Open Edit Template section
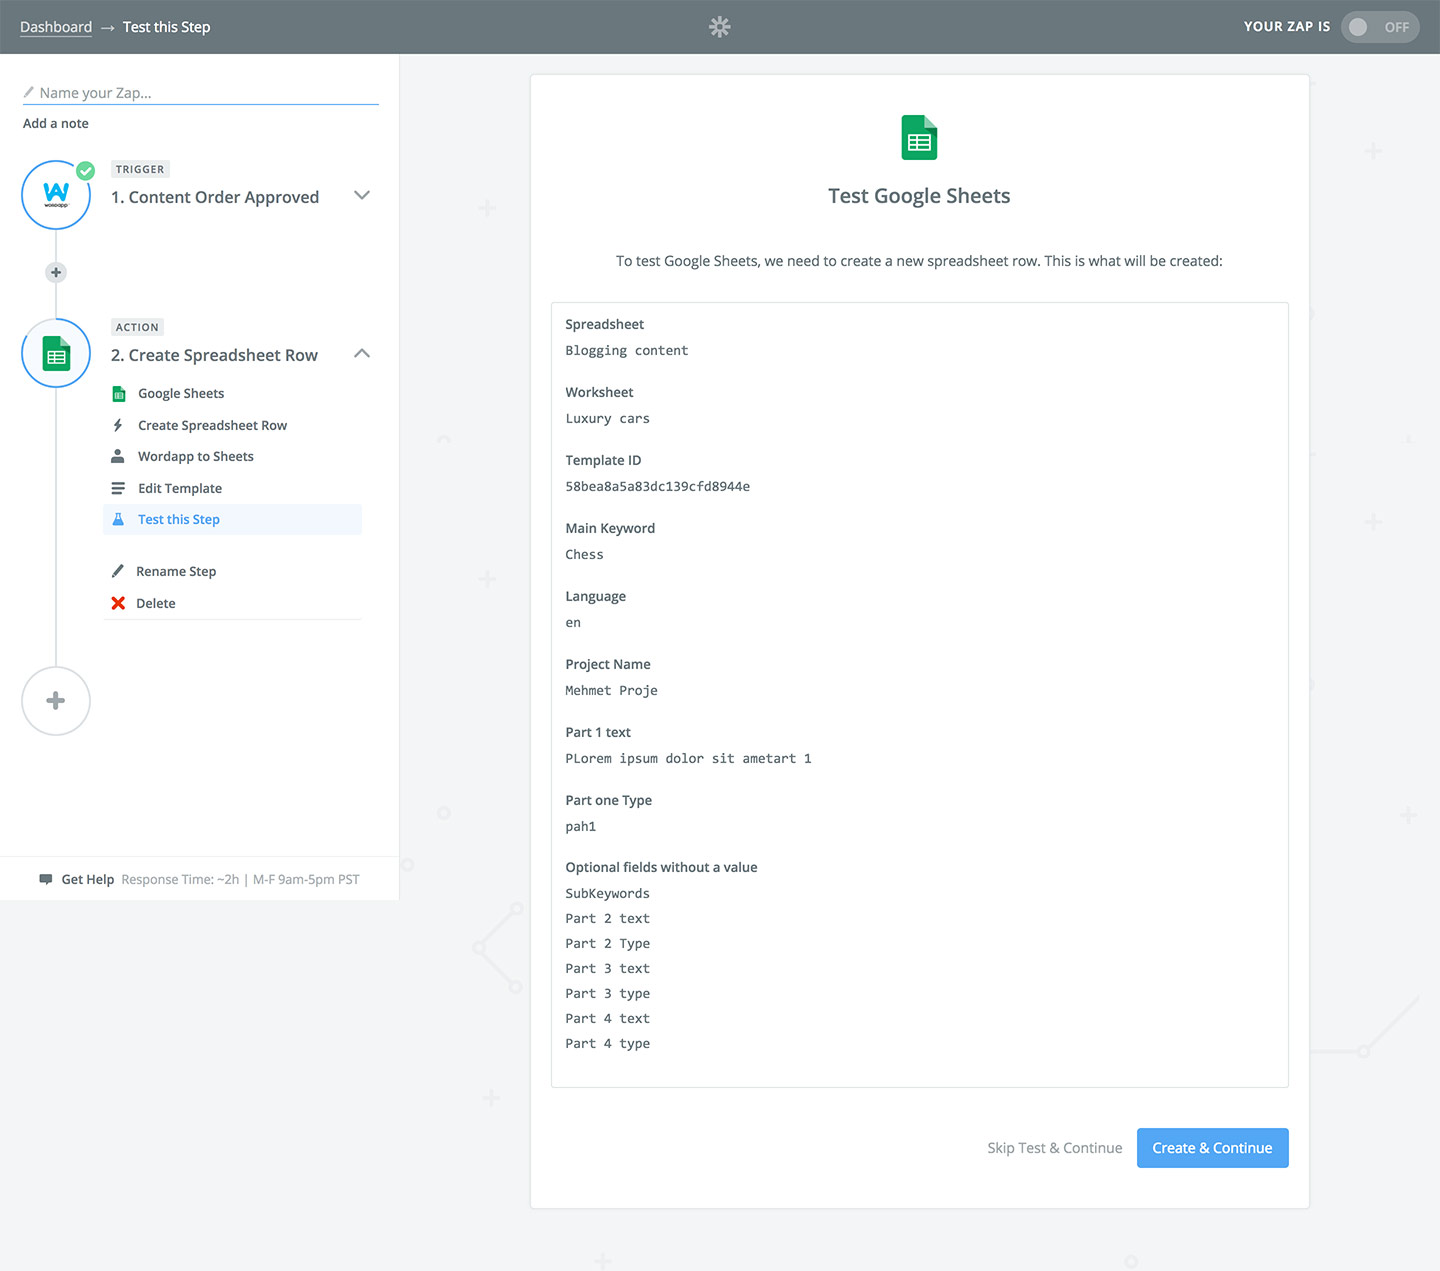This screenshot has width=1440, height=1271. pyautogui.click(x=180, y=488)
